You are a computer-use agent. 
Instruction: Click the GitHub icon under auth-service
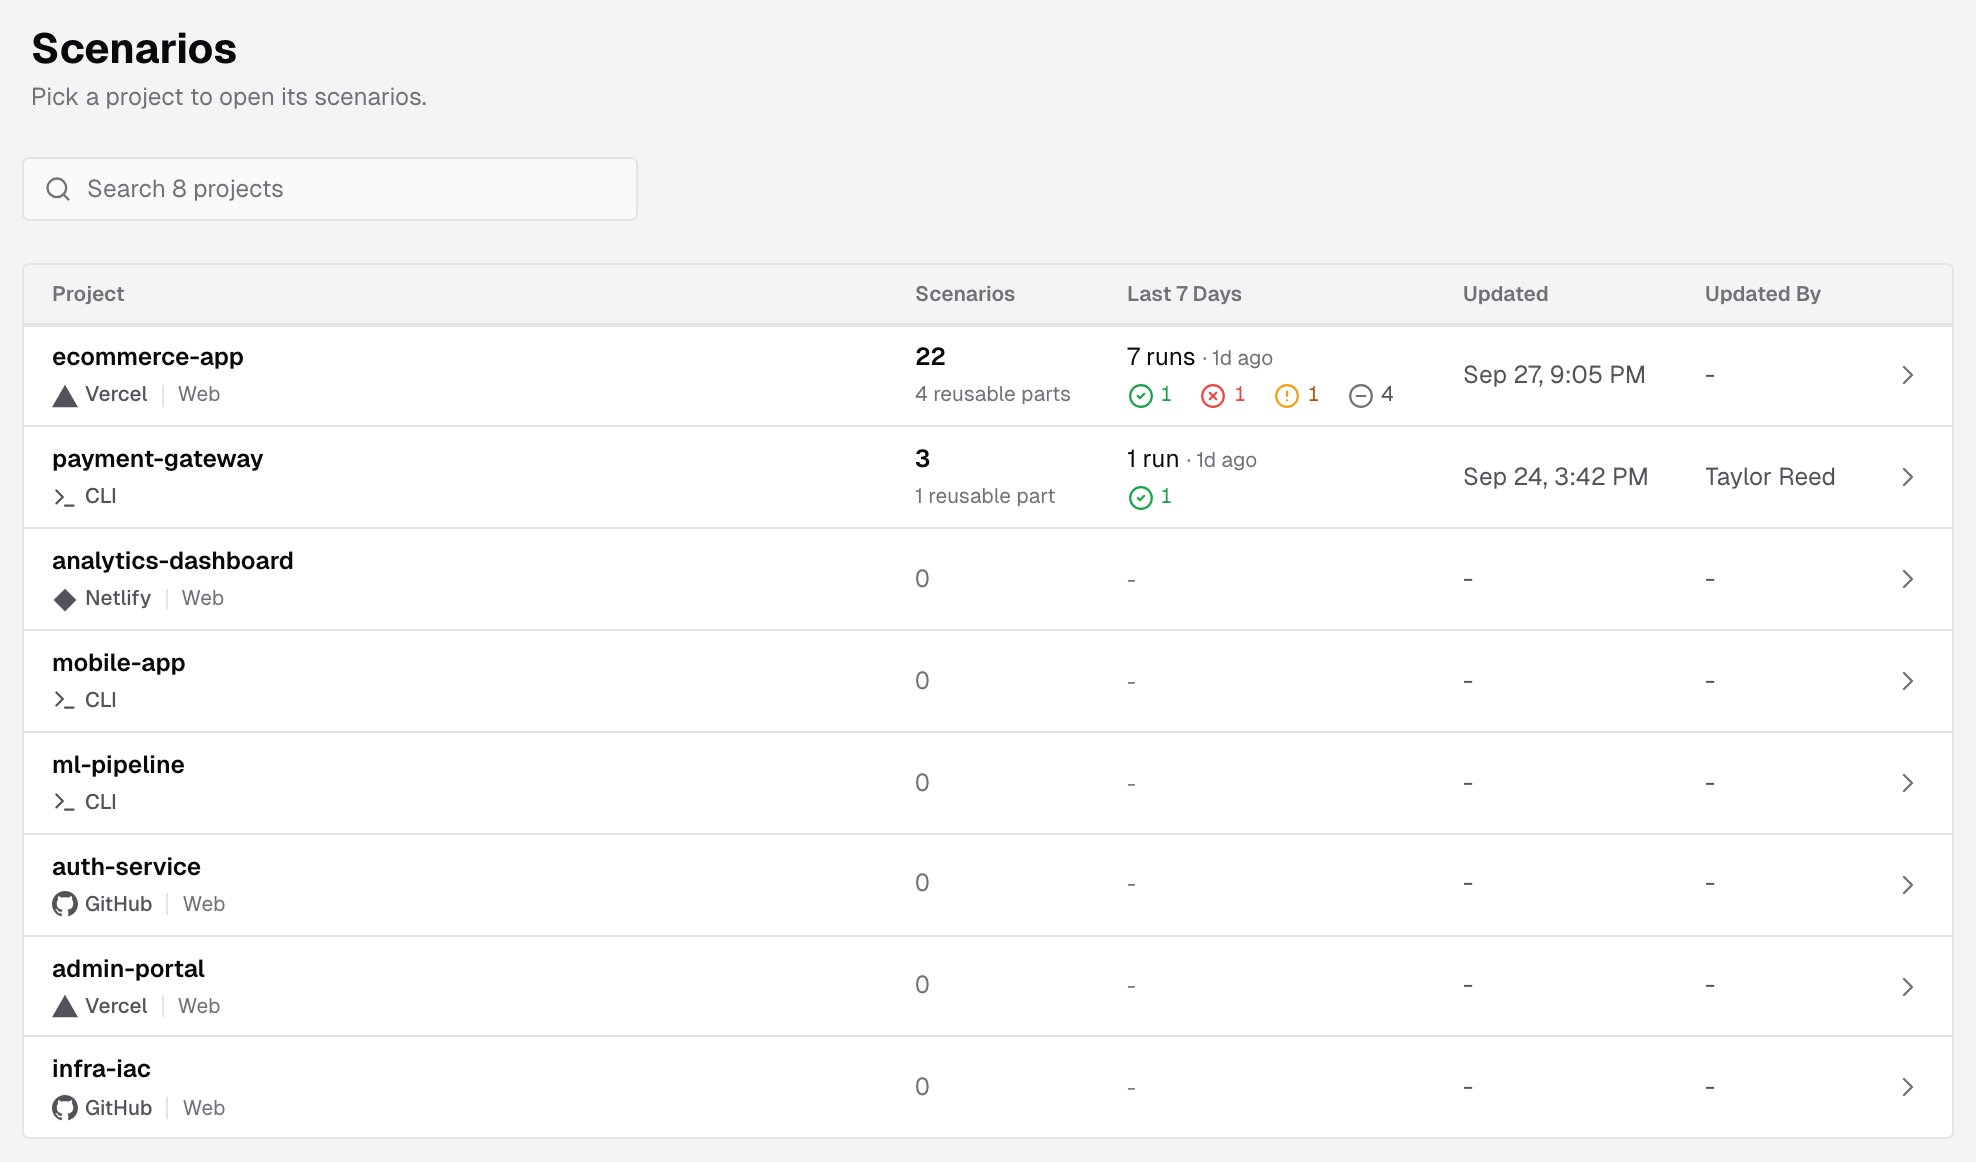pos(65,904)
